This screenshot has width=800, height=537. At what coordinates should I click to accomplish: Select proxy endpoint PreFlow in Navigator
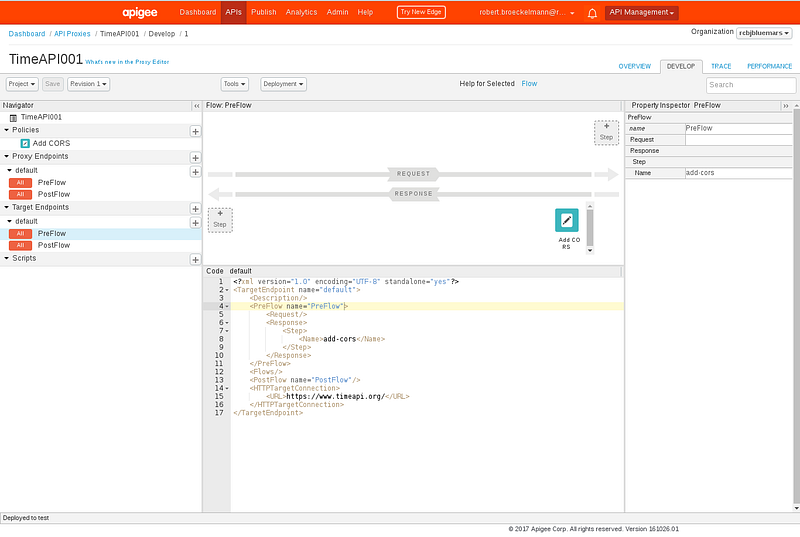click(52, 183)
